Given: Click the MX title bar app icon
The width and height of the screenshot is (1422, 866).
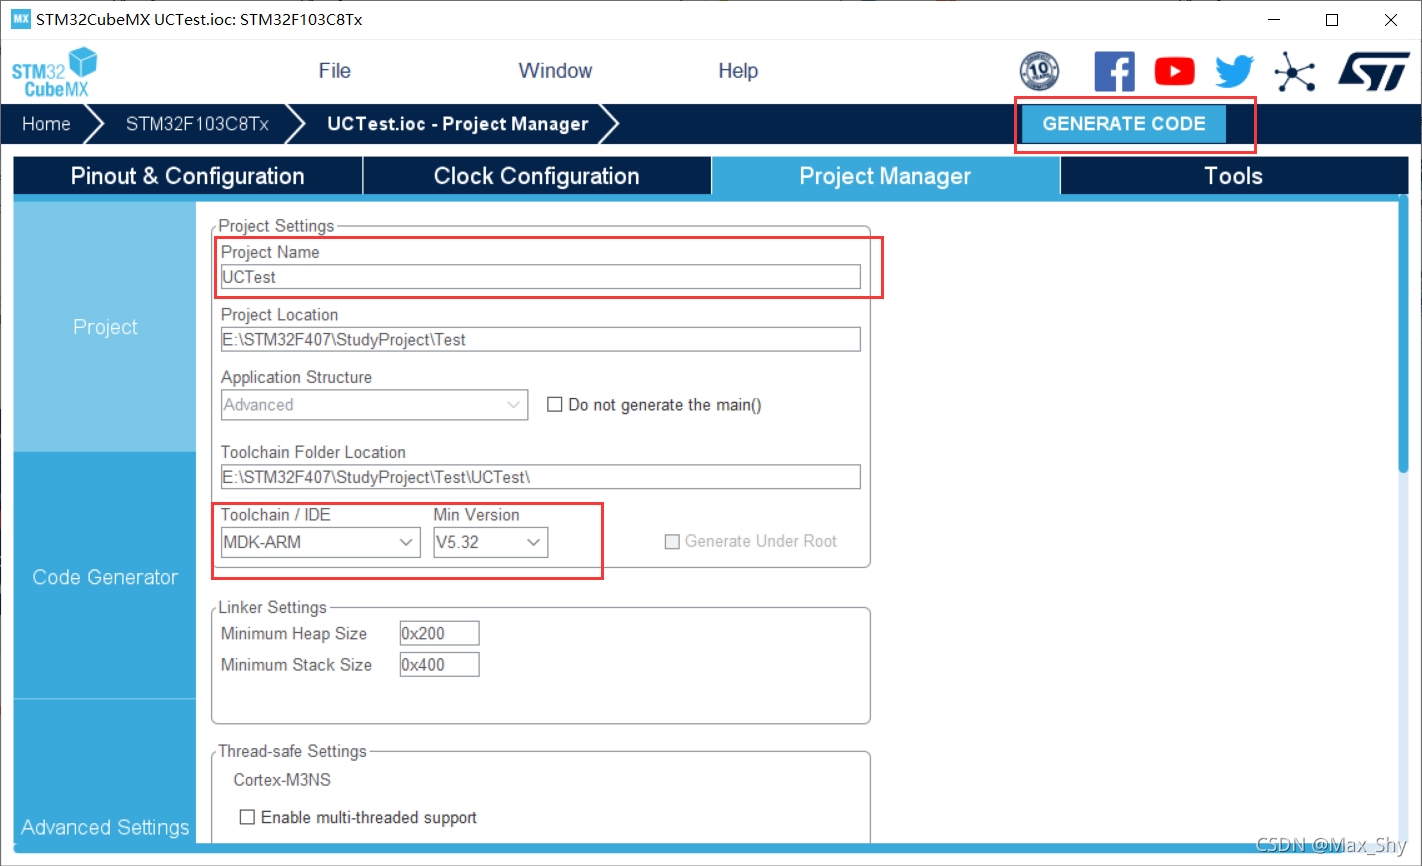Looking at the screenshot, I should click(20, 19).
